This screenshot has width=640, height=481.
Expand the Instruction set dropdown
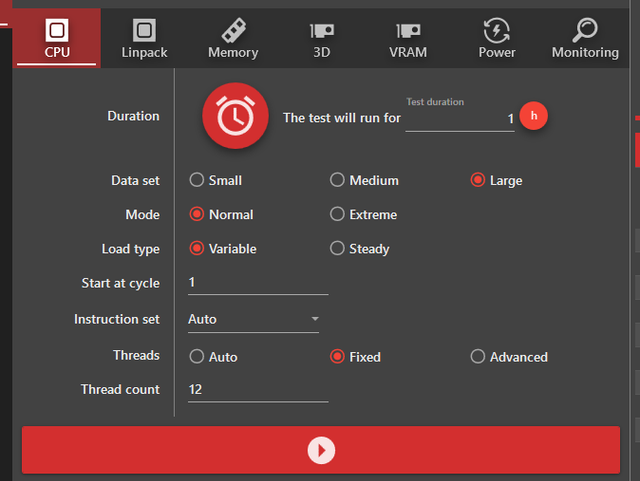(x=254, y=319)
